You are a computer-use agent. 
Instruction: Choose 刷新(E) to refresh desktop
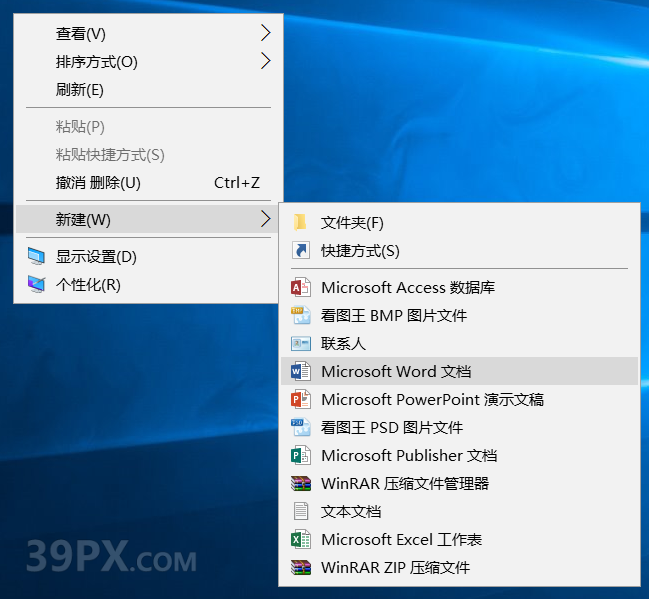coord(149,89)
